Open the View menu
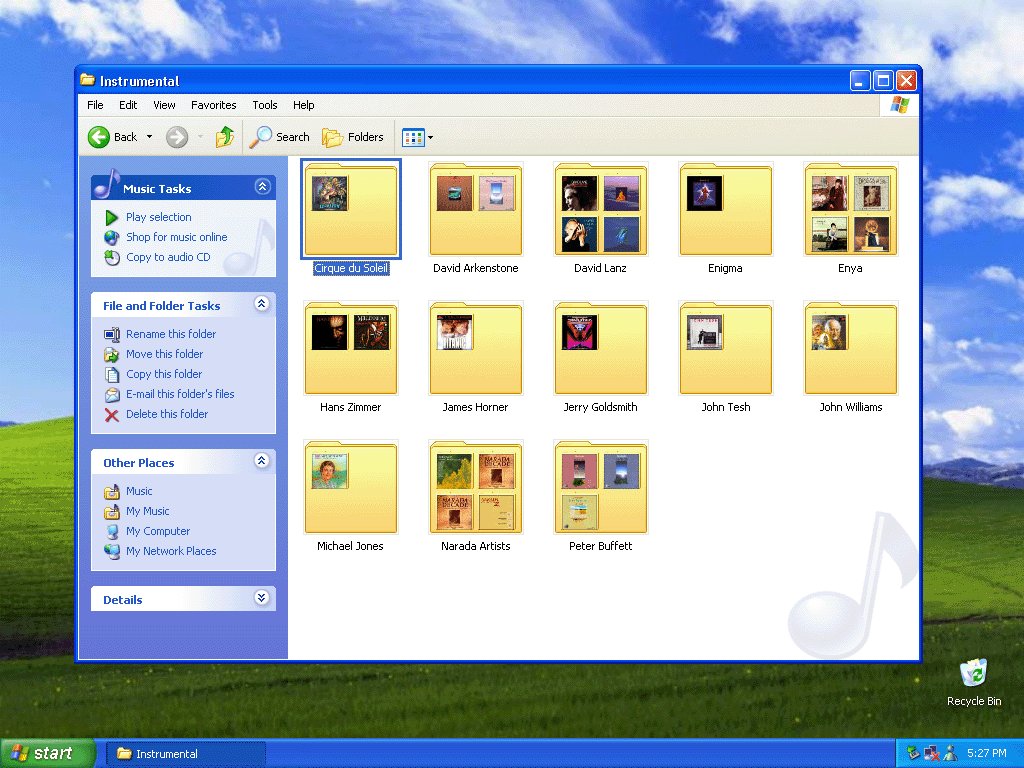Image resolution: width=1024 pixels, height=768 pixels. pos(164,105)
